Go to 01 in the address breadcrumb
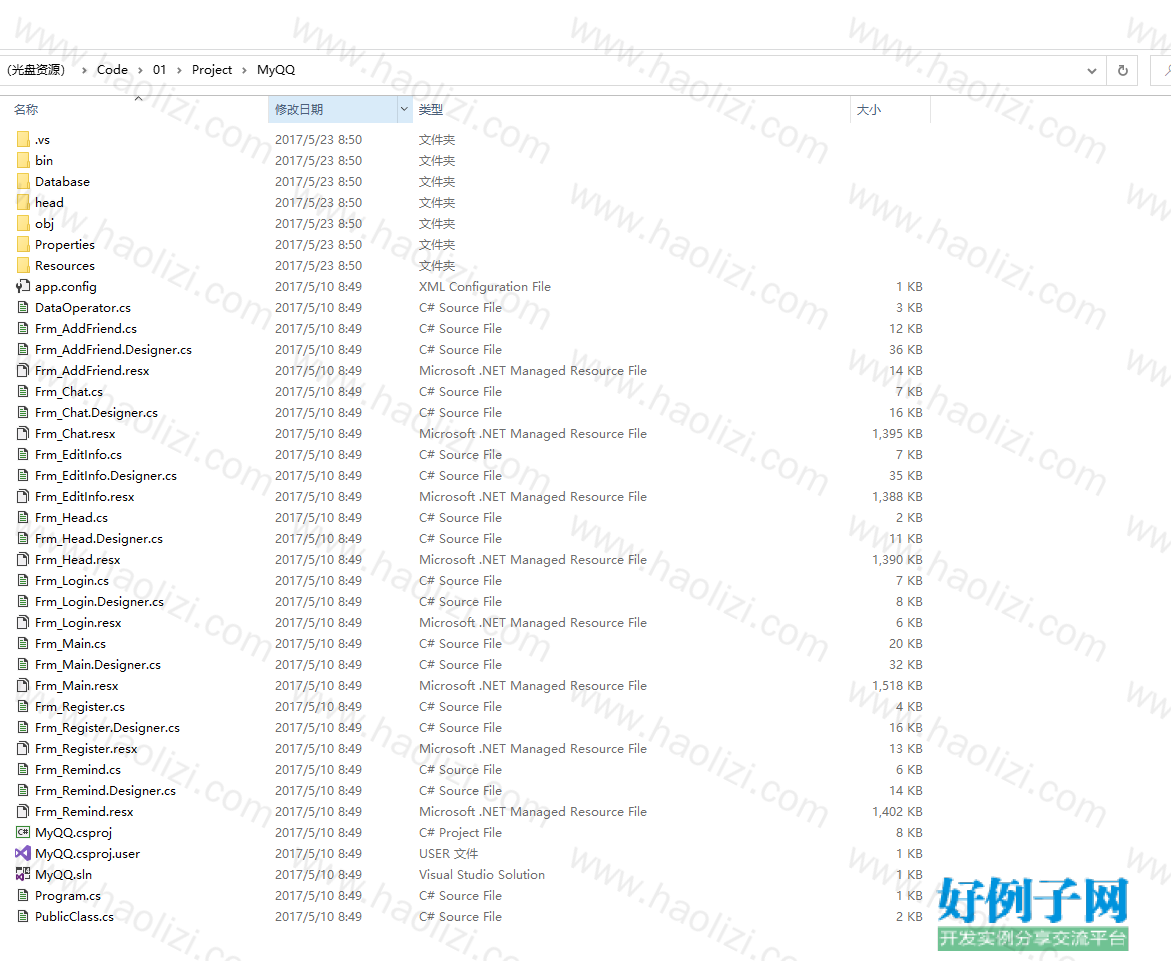Image resolution: width=1171 pixels, height=961 pixels. 159,69
